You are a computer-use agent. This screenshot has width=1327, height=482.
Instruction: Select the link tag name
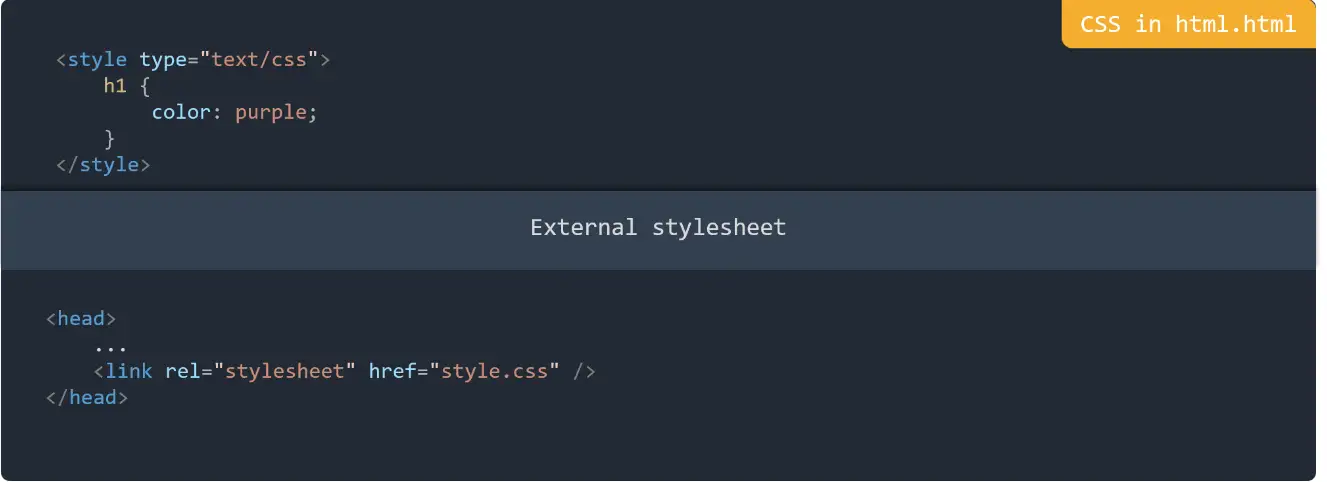128,371
